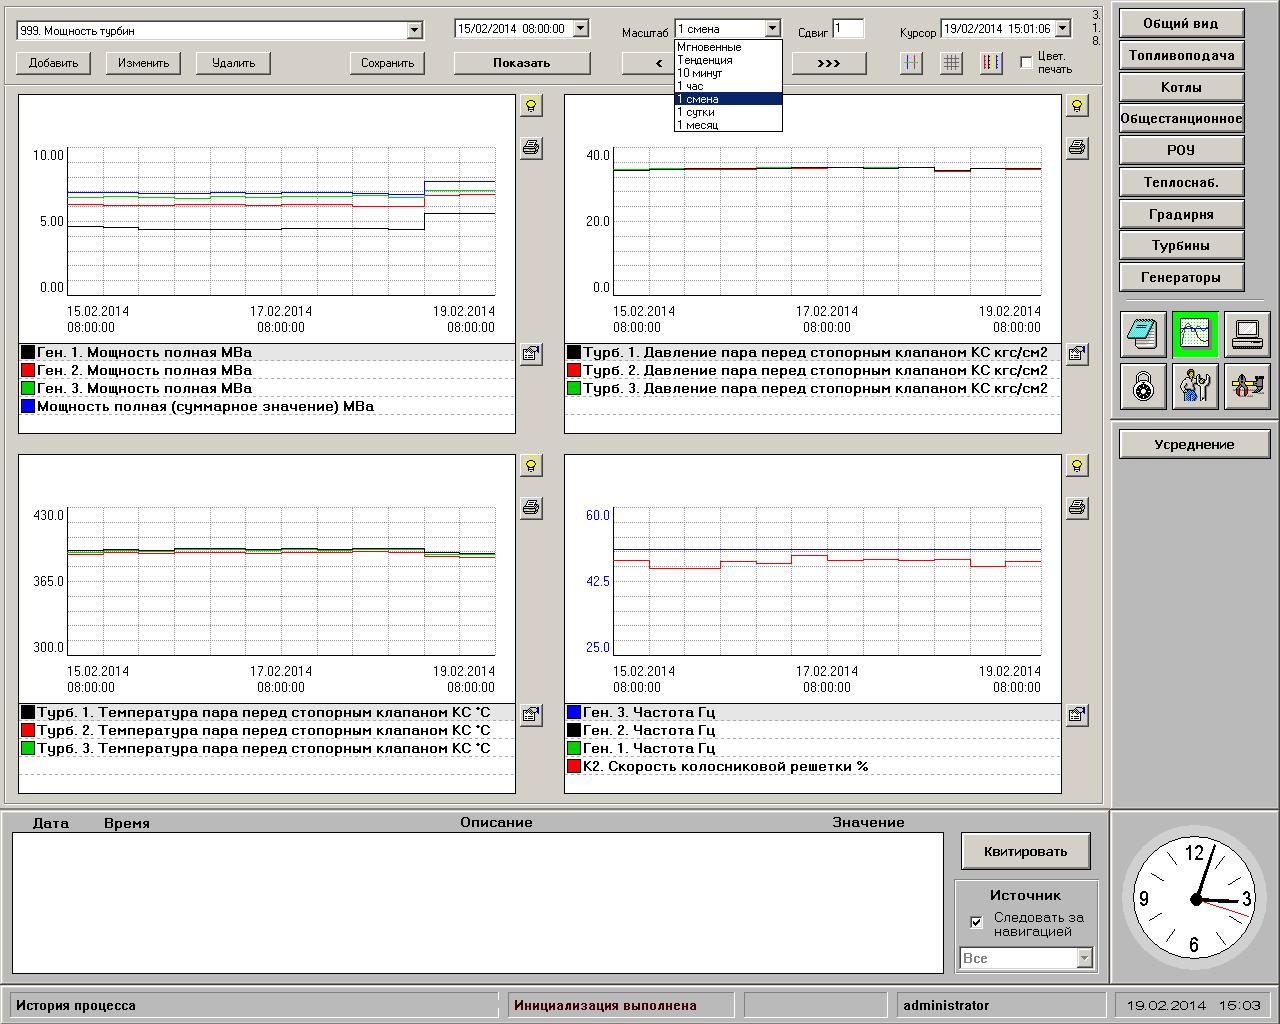Screen dimensions: 1280x1024
Task: Open the start date 15/02/2014 dropdown
Action: click(580, 29)
